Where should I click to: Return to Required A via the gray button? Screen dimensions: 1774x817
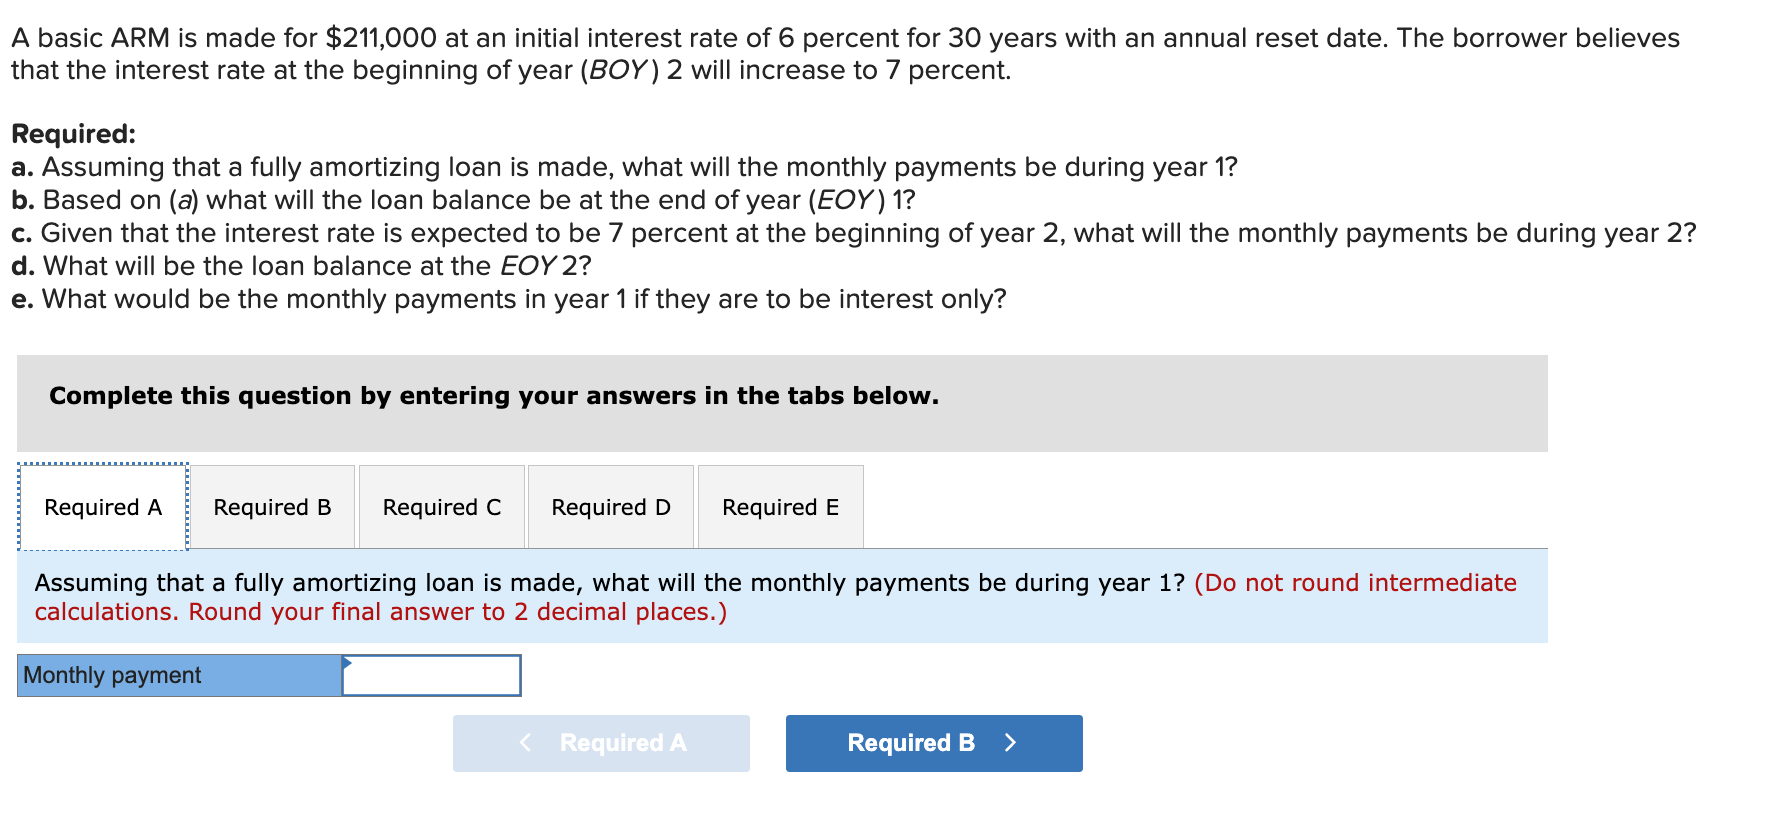[601, 743]
